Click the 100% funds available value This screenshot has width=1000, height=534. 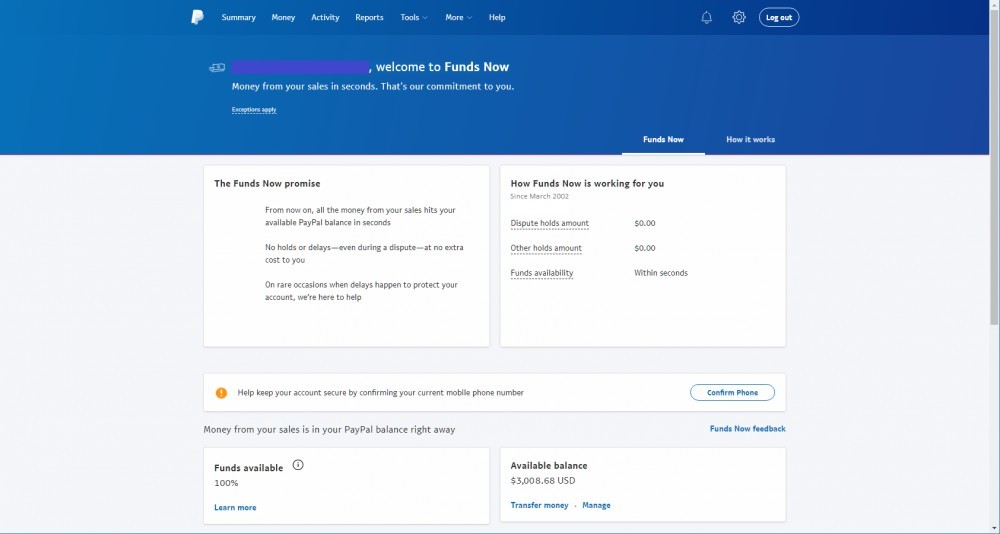pyautogui.click(x=226, y=483)
